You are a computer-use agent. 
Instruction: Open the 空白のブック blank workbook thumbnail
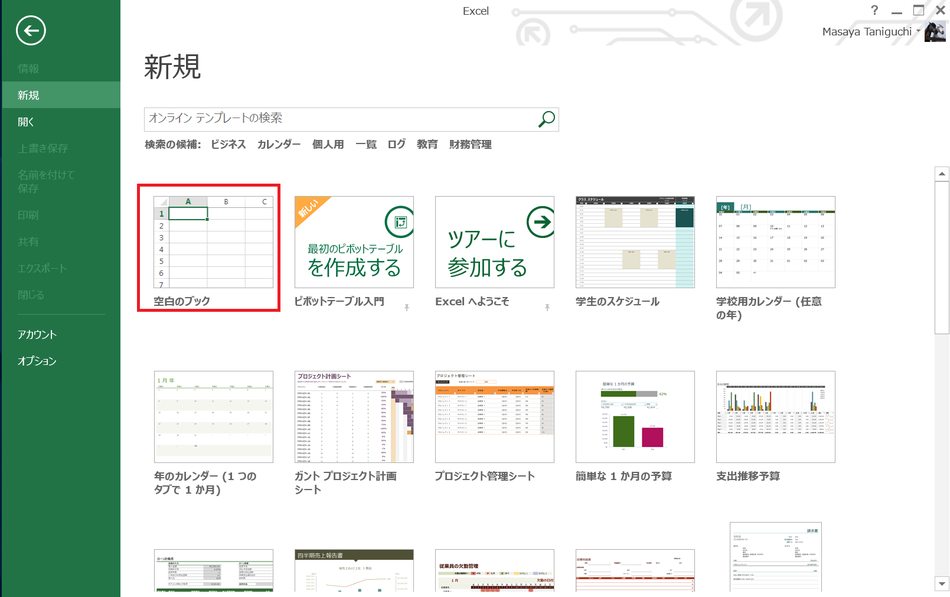click(213, 242)
